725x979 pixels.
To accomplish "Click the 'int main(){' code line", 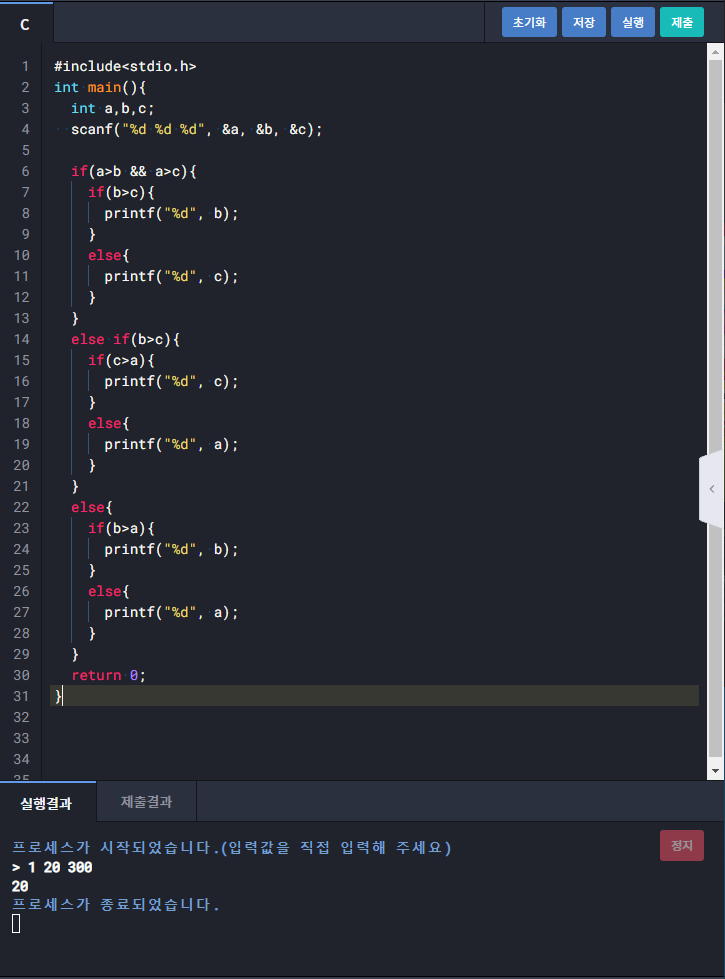I will coord(100,87).
